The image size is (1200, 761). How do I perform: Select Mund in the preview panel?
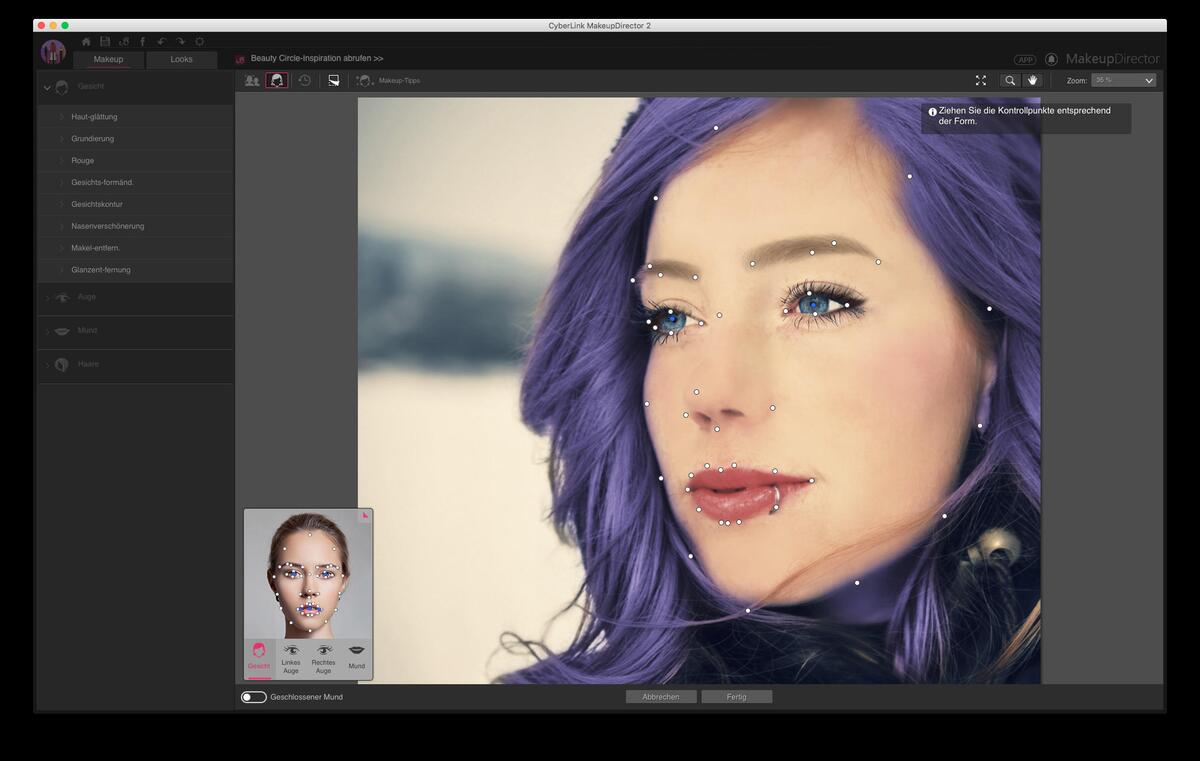point(357,658)
